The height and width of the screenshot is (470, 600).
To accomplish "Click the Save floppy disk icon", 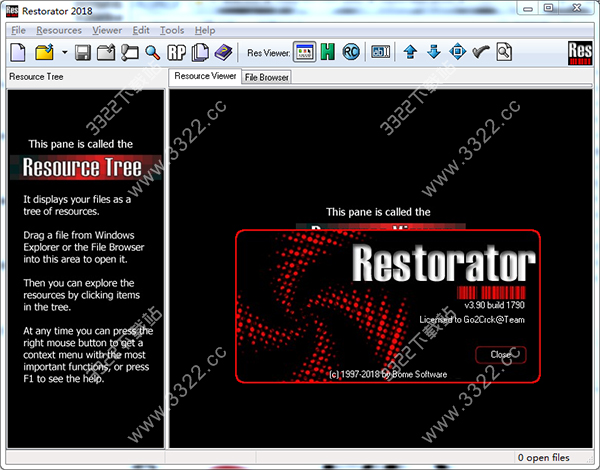I will point(84,52).
